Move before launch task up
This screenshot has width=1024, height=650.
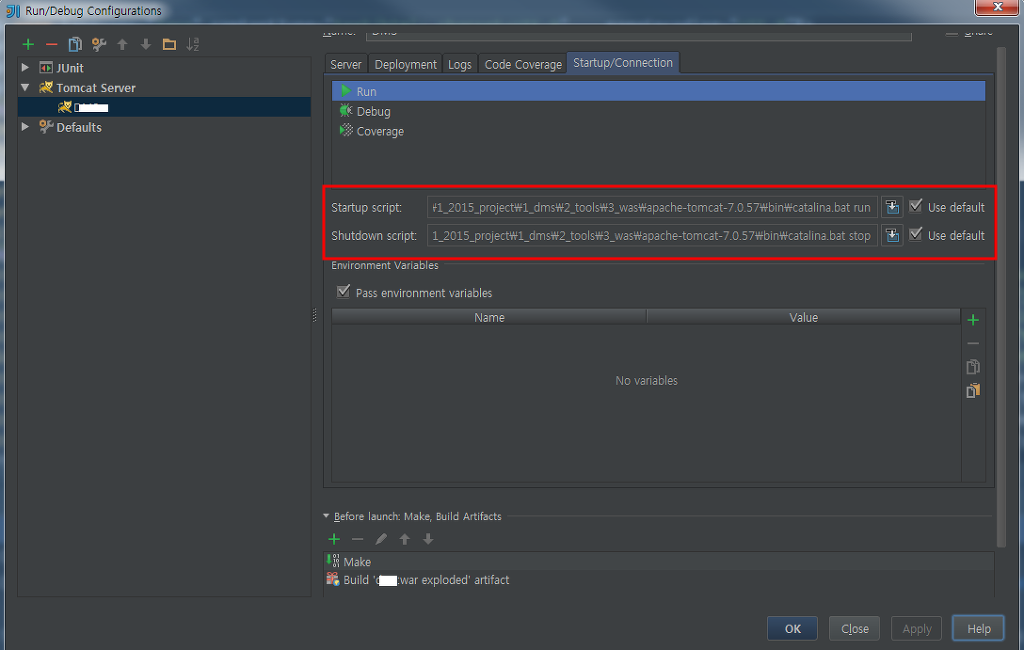(x=405, y=539)
